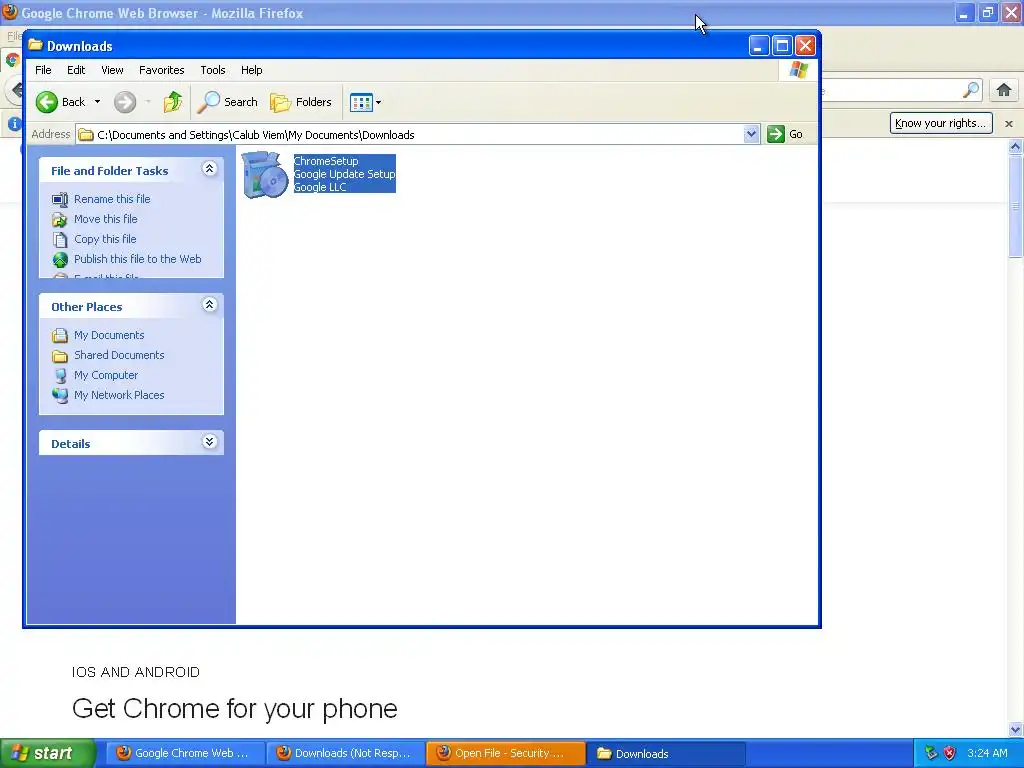Click the Windows flag logo in toolbar

coord(798,70)
